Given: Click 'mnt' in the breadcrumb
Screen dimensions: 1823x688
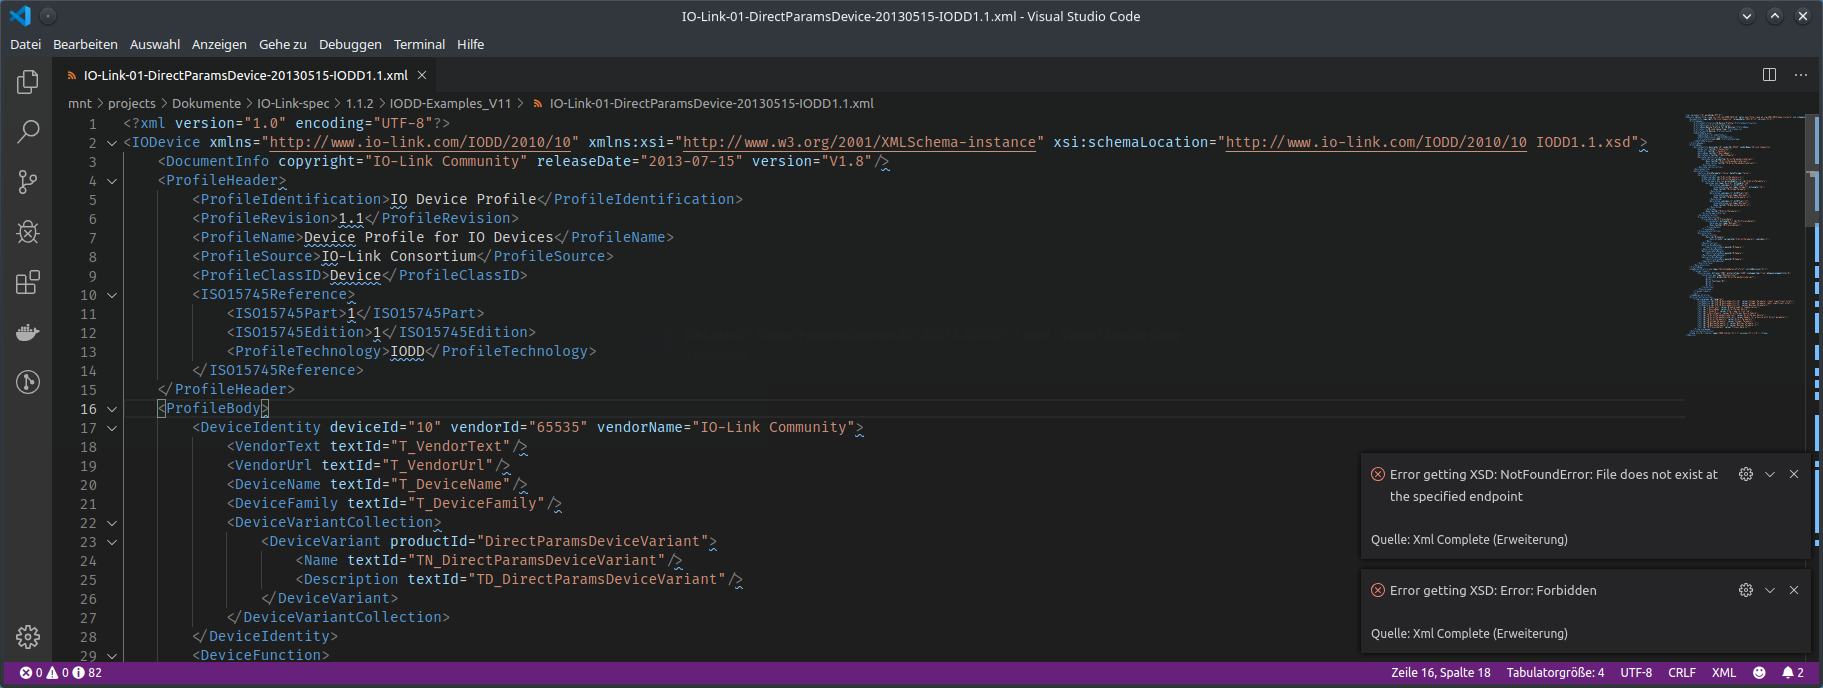Looking at the screenshot, I should coord(80,103).
